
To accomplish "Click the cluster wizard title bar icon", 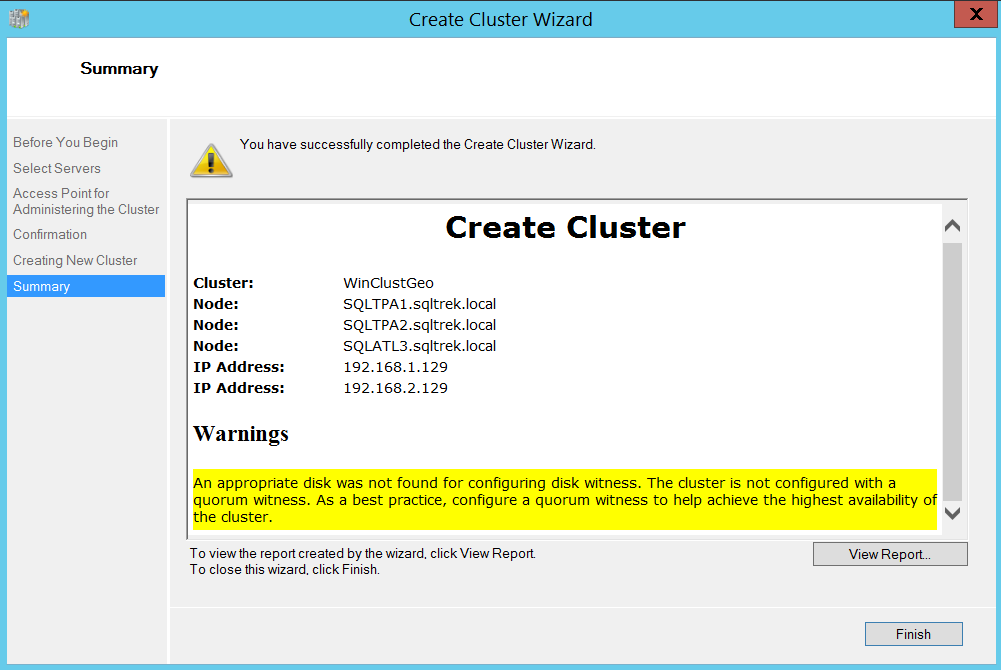I will tap(19, 19).
